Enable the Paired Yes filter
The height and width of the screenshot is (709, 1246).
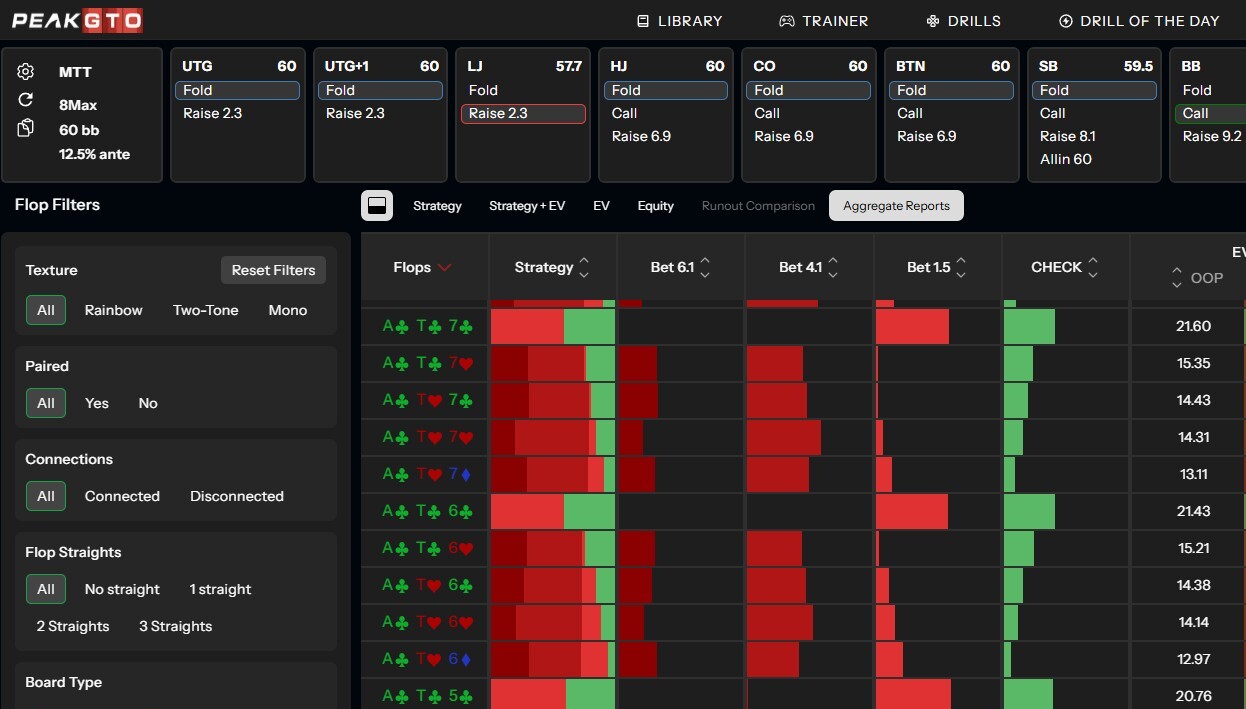tap(96, 403)
